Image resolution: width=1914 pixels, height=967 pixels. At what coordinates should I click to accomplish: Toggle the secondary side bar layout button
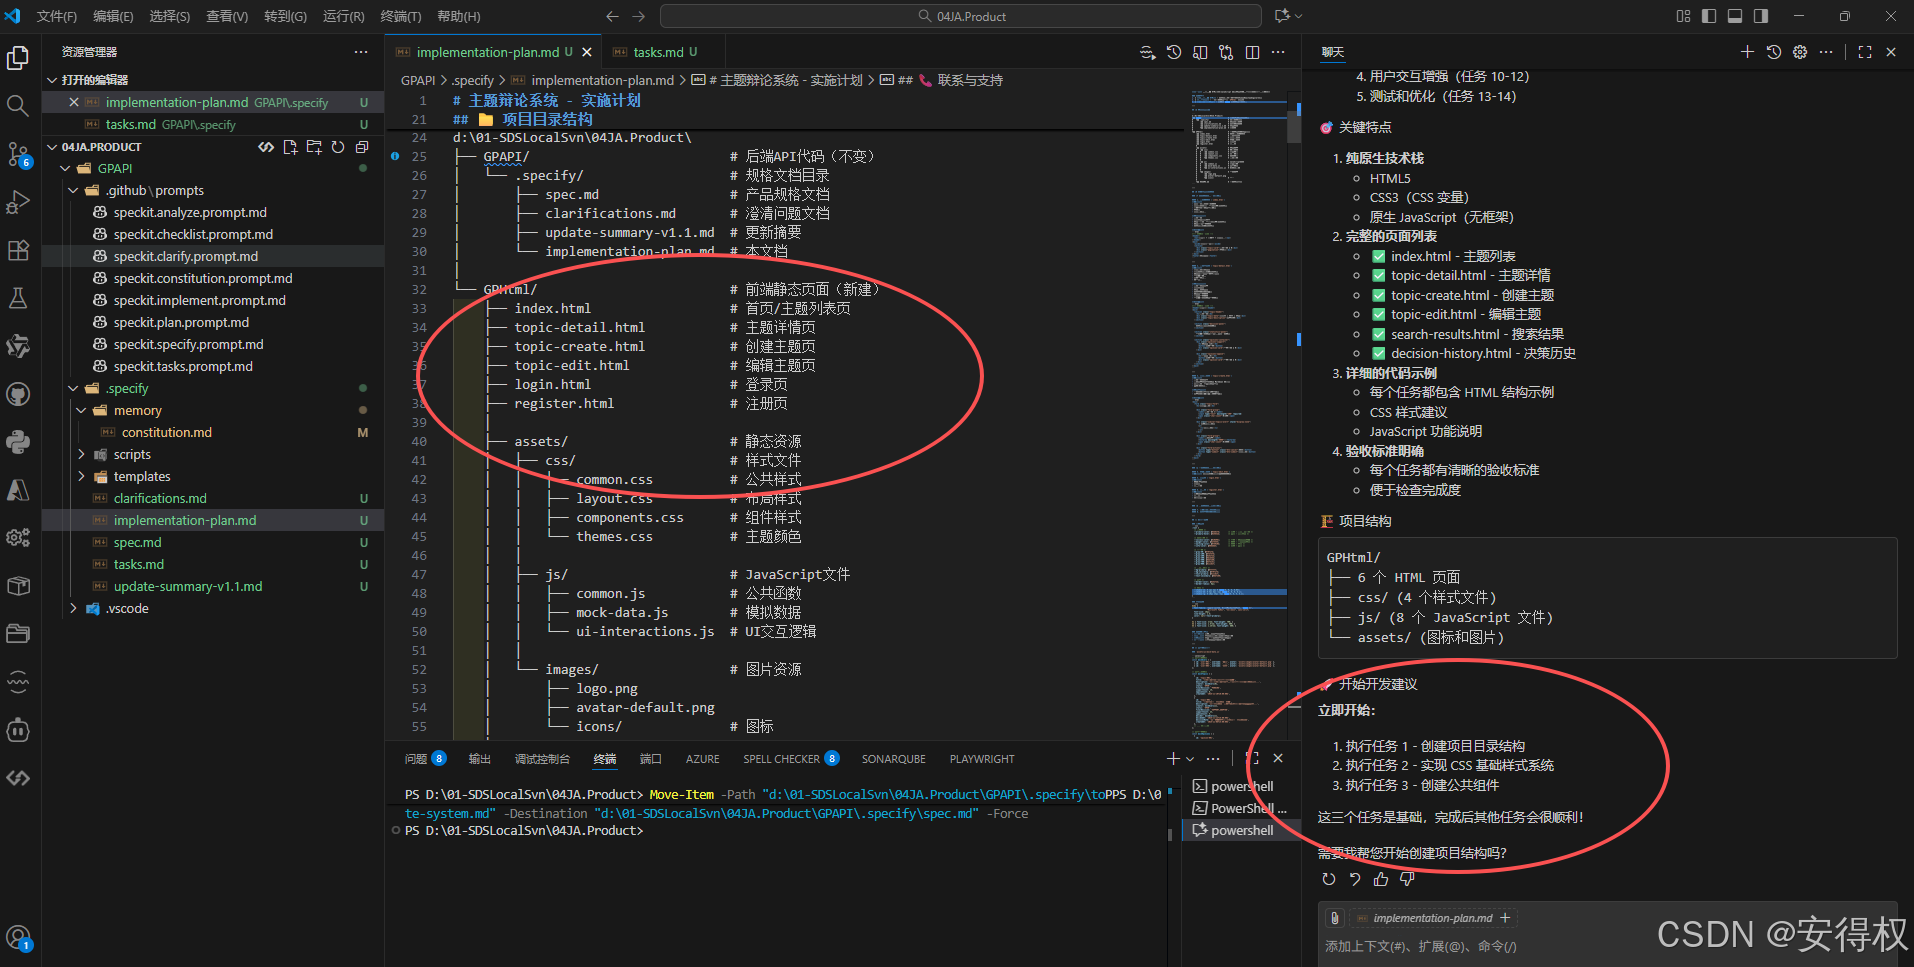pos(1761,16)
